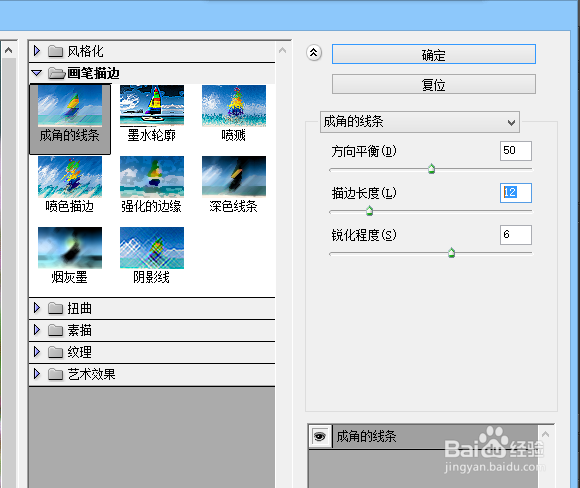580x488 pixels.
Task: Select the 墨水轮廓 filter thumbnail
Action: click(x=152, y=113)
